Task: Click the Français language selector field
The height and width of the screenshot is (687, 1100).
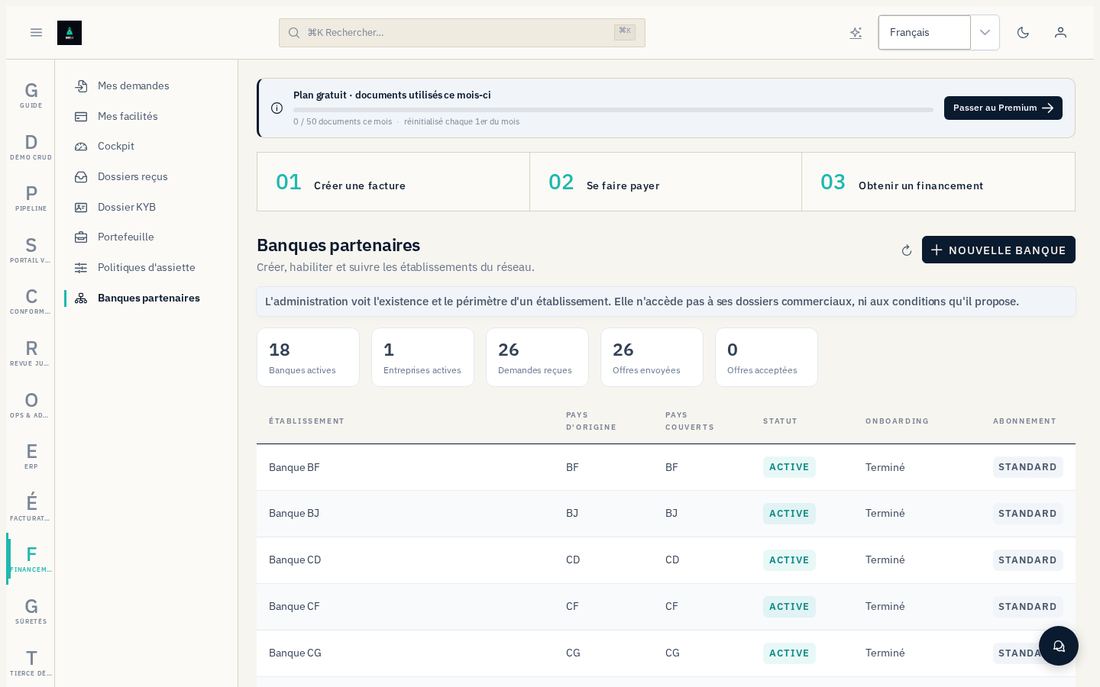Action: 925,32
